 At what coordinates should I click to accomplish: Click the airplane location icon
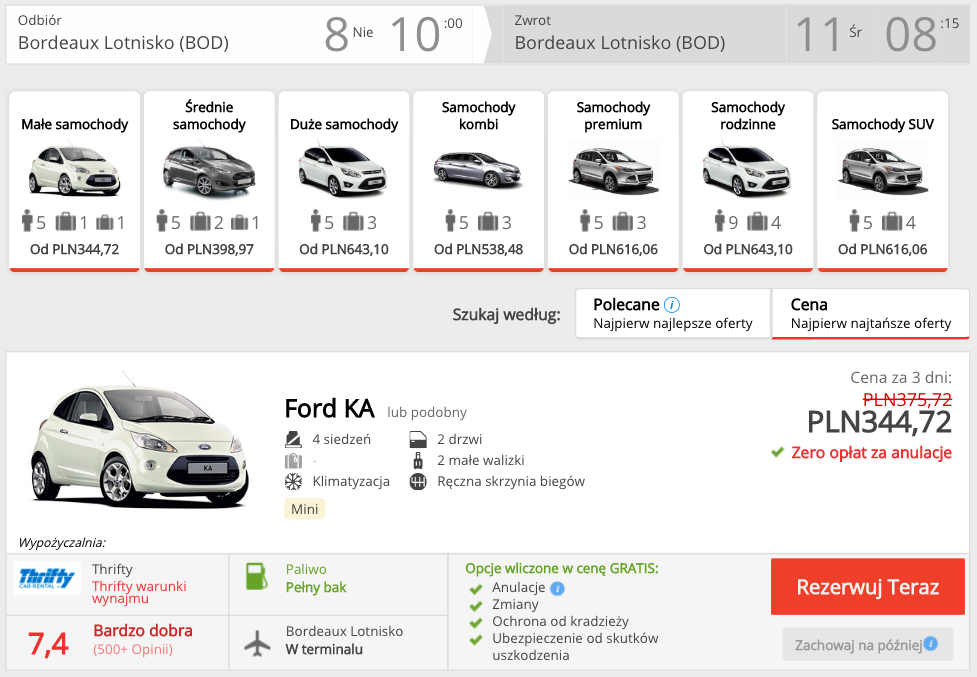[257, 642]
